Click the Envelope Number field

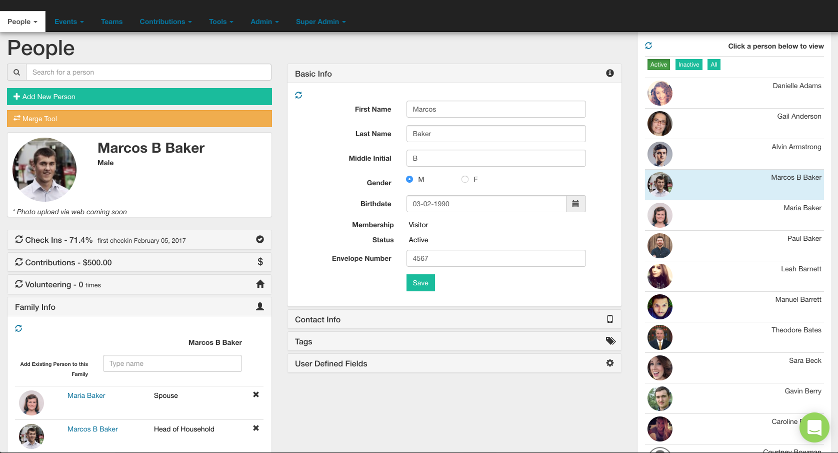[495, 259]
